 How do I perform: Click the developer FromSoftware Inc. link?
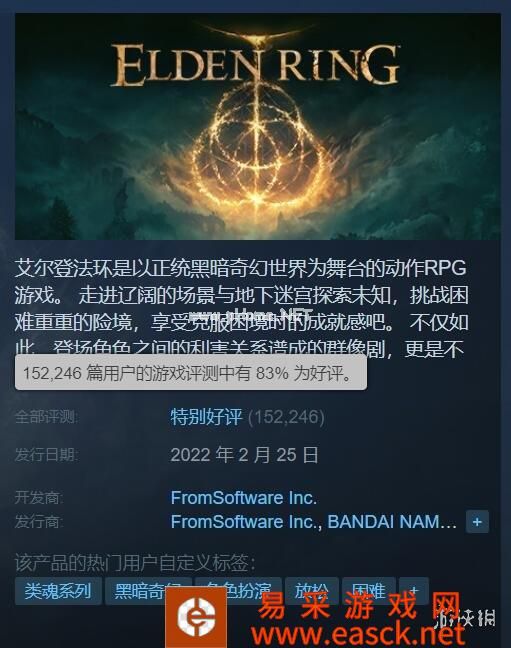click(x=244, y=498)
